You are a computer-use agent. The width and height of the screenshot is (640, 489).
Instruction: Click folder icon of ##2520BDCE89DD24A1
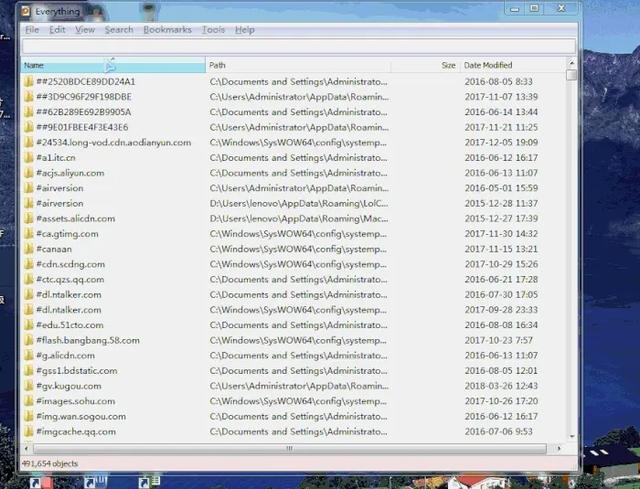(x=28, y=82)
